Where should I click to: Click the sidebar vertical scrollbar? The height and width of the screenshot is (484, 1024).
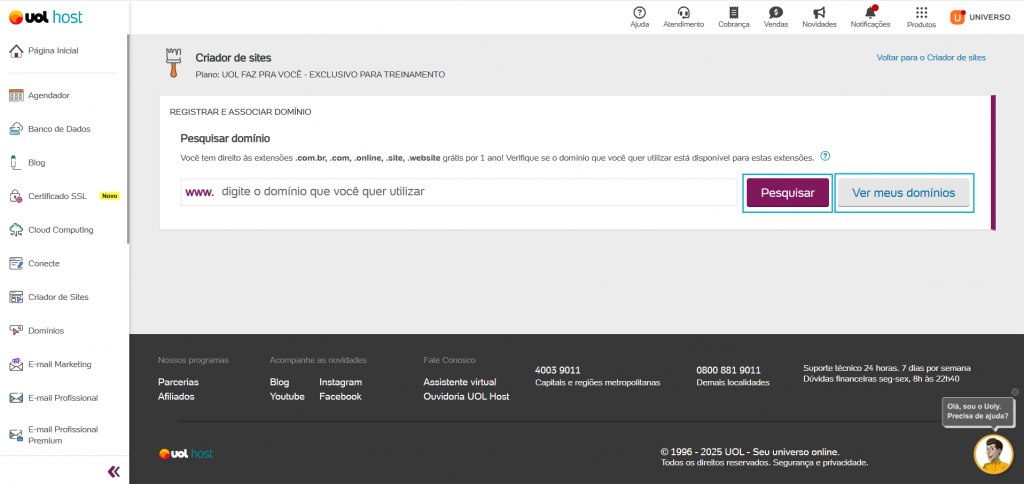[x=128, y=138]
